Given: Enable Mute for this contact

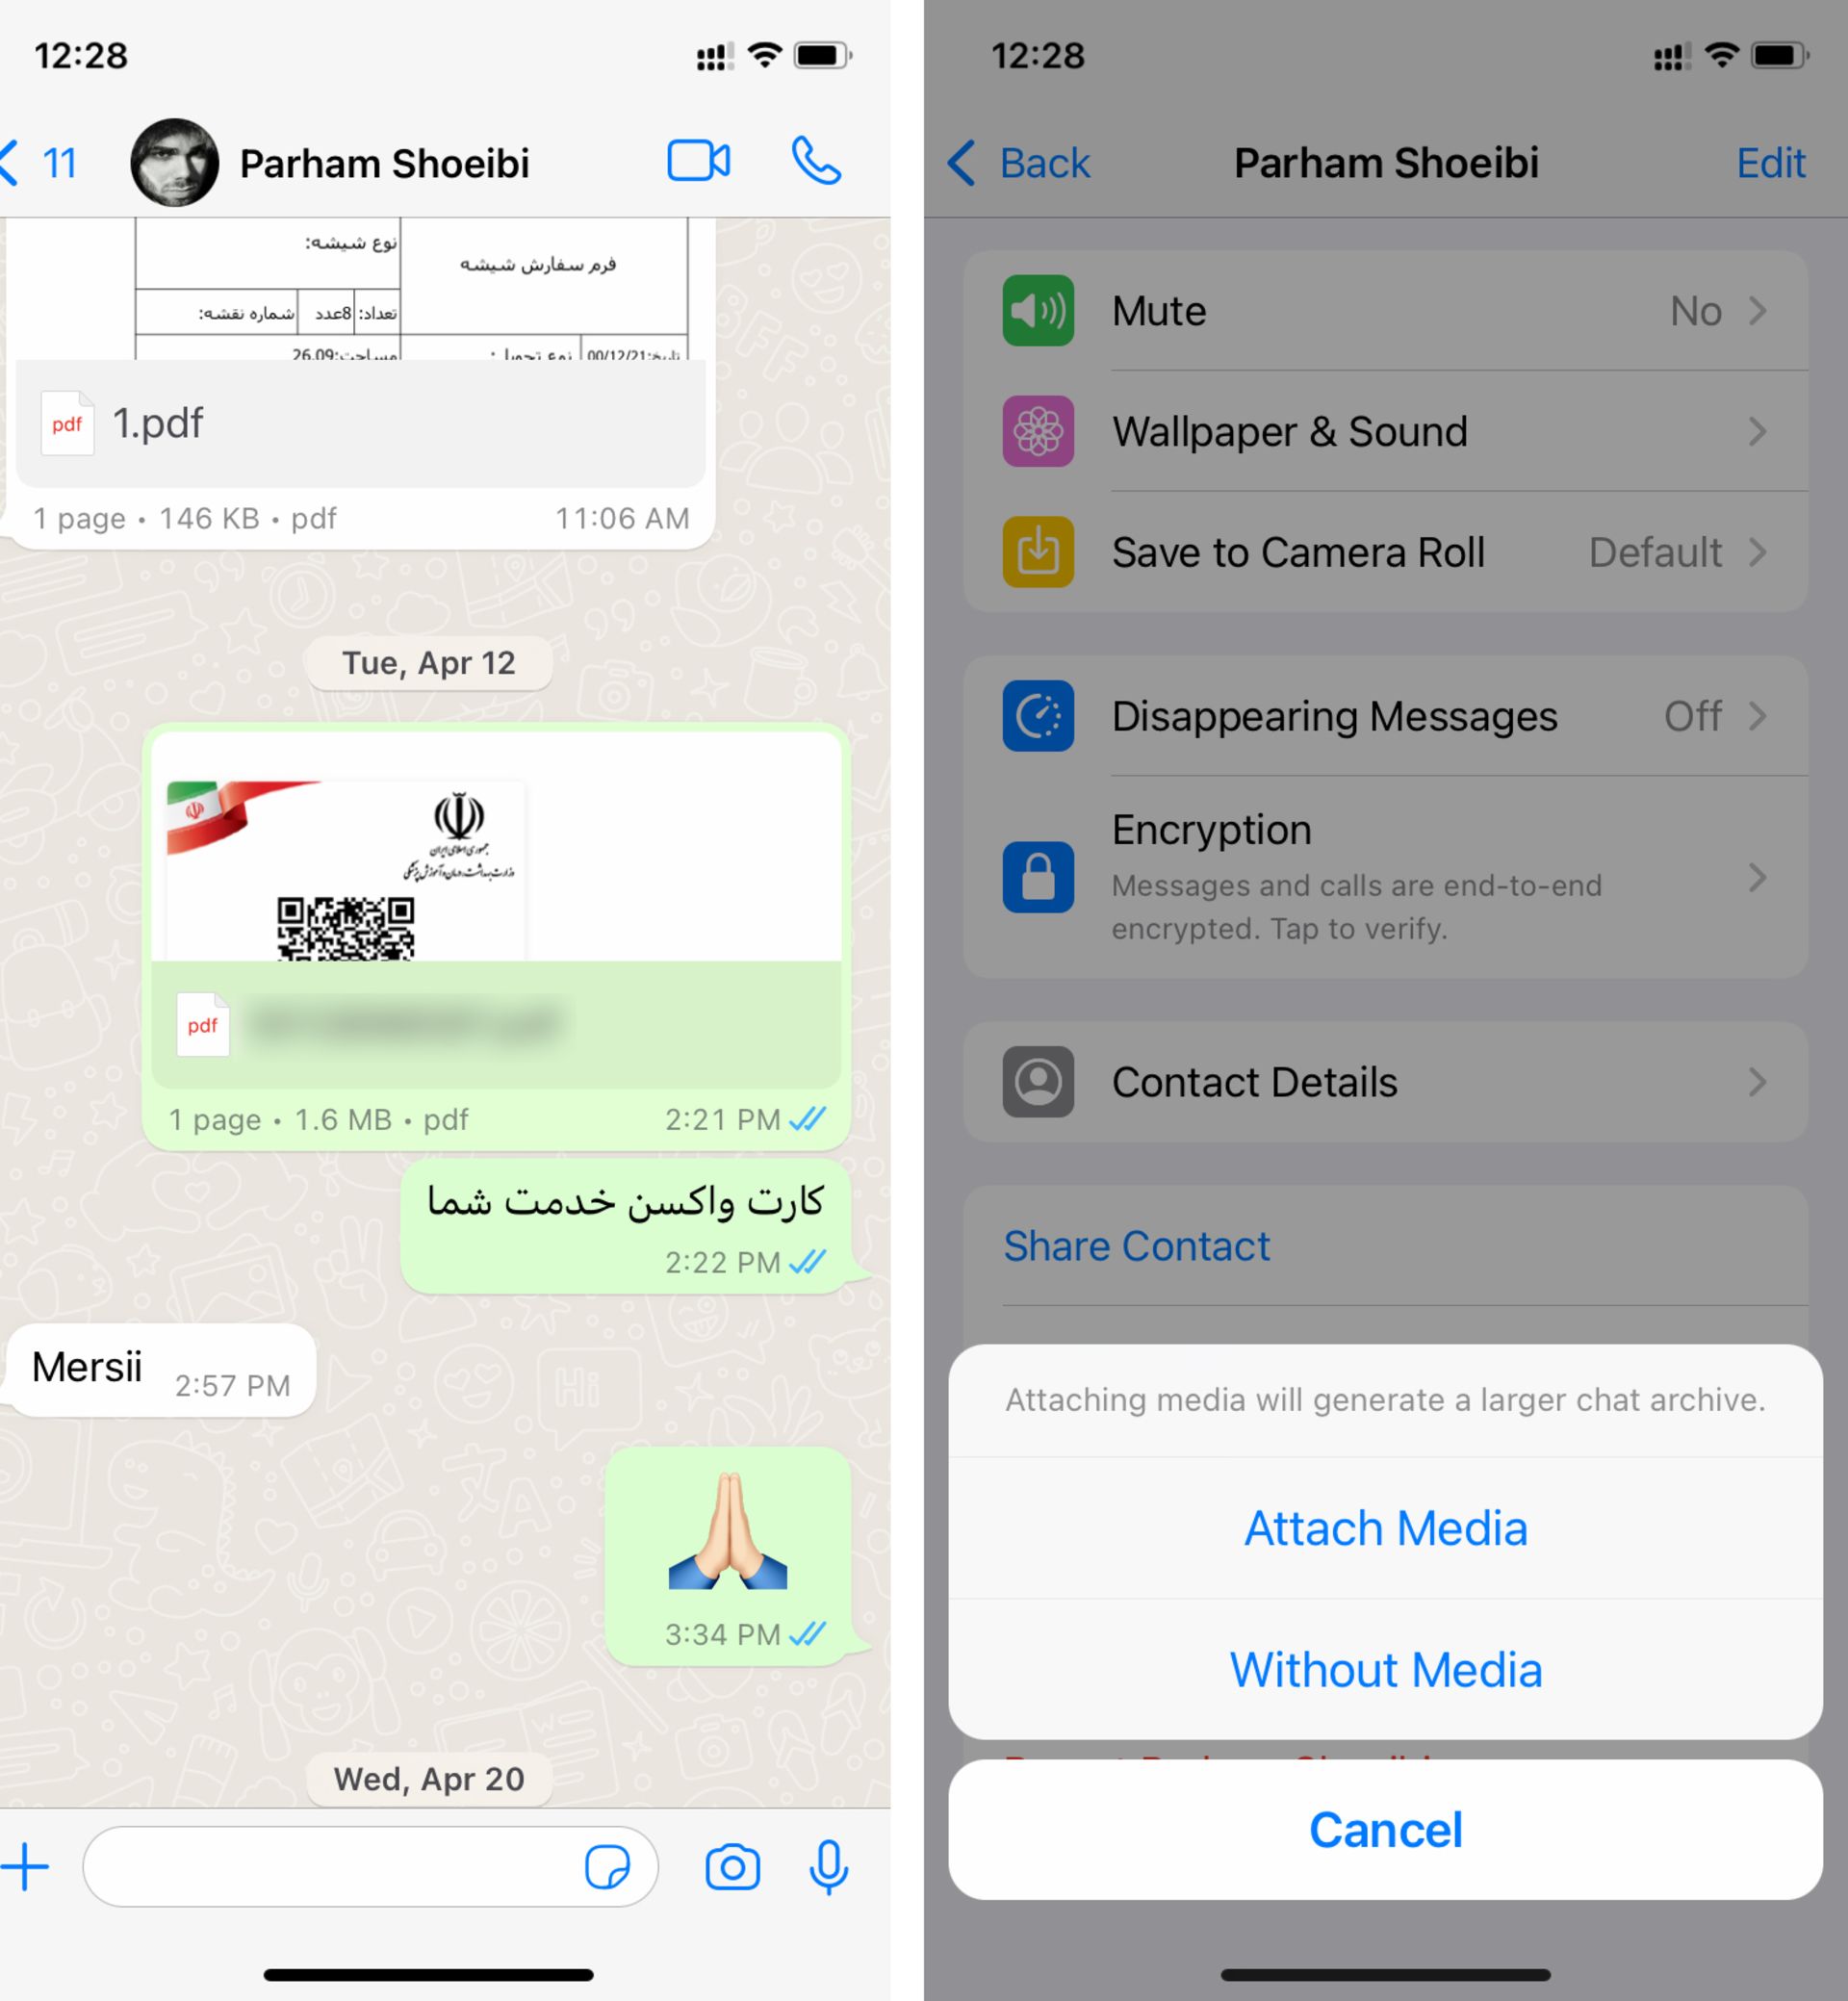Looking at the screenshot, I should 1388,310.
